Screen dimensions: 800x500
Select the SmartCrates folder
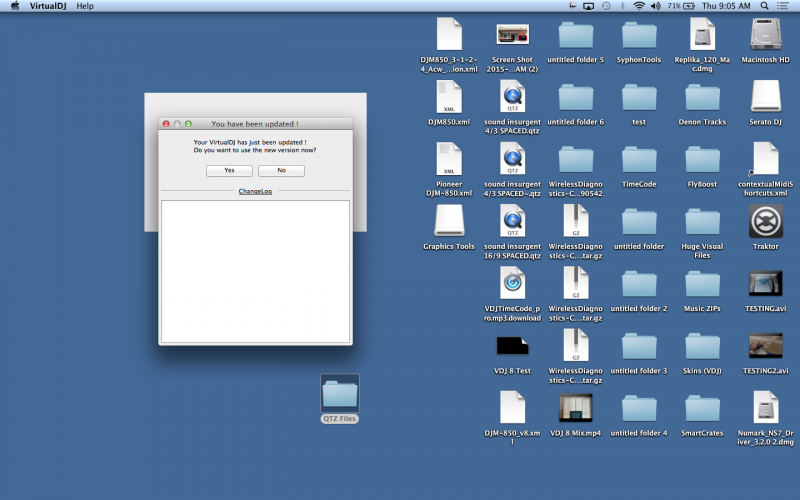(702, 408)
